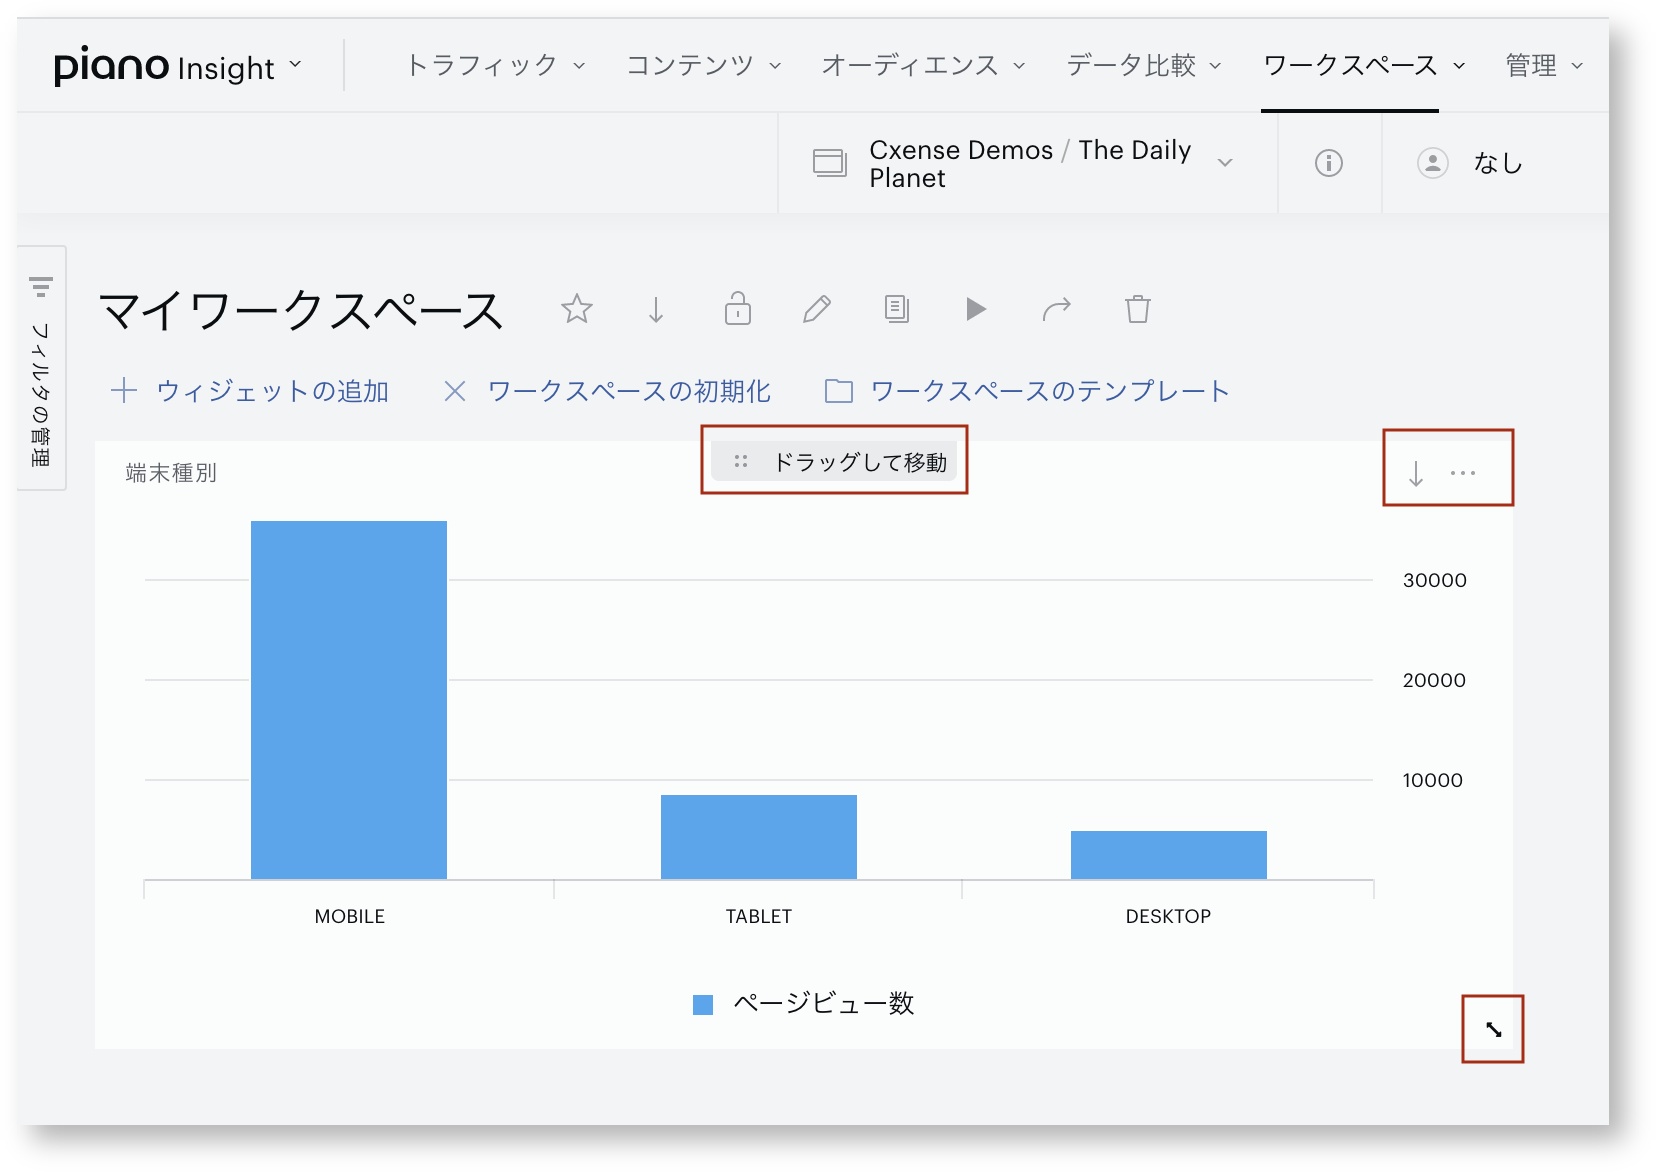Image resolution: width=1657 pixels, height=1173 pixels.
Task: Click the 端末種別 widget title
Action: click(171, 473)
